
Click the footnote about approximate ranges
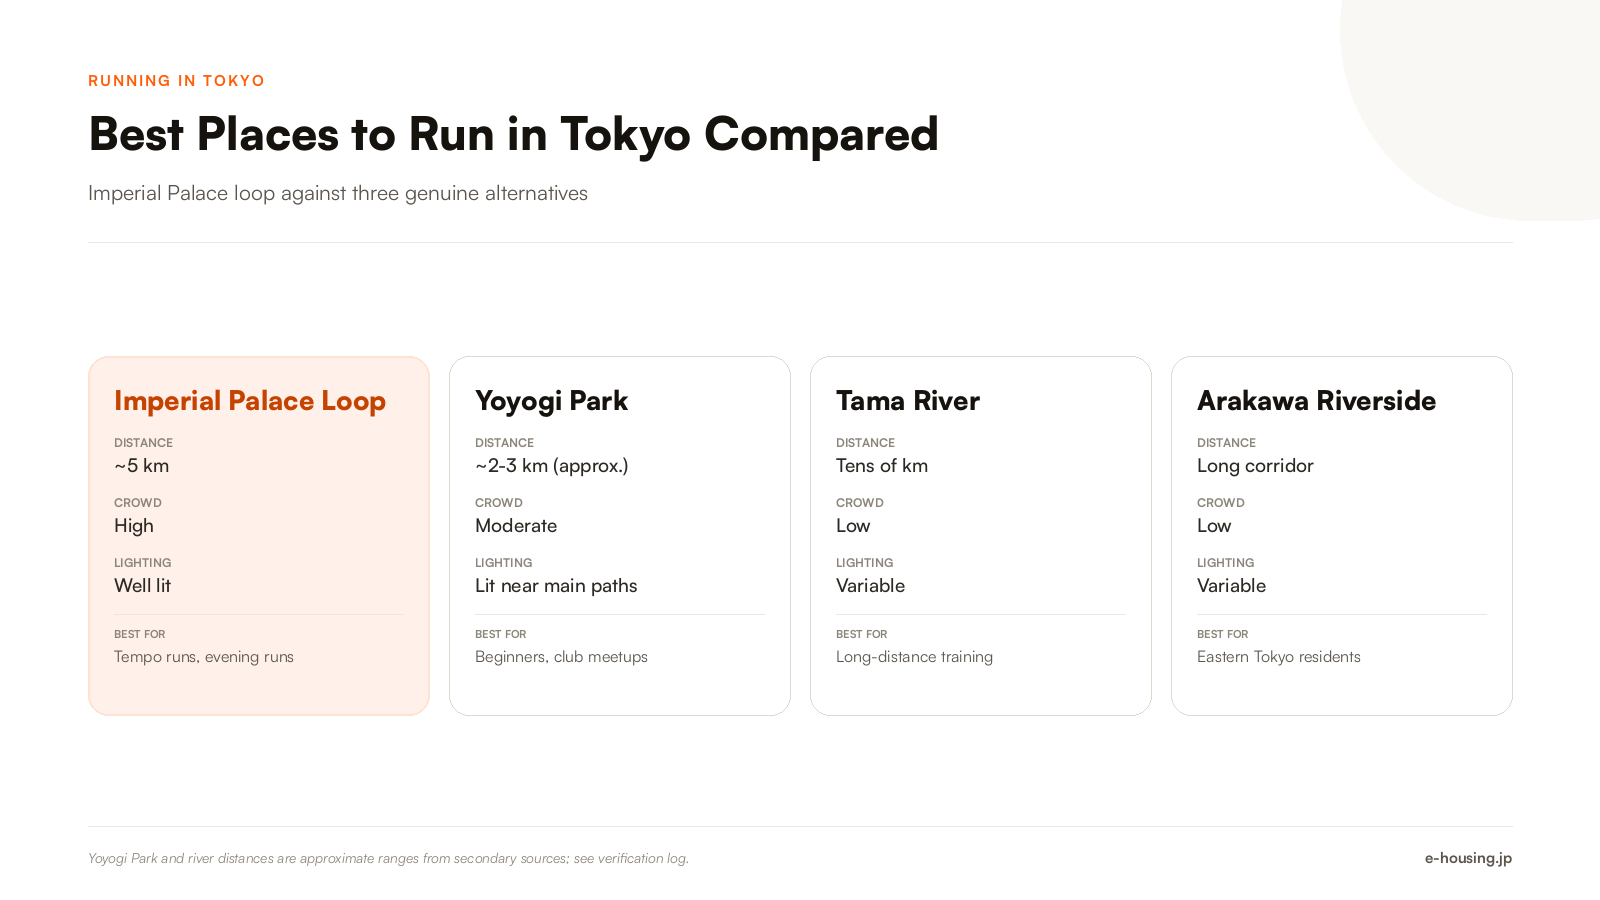(x=388, y=858)
